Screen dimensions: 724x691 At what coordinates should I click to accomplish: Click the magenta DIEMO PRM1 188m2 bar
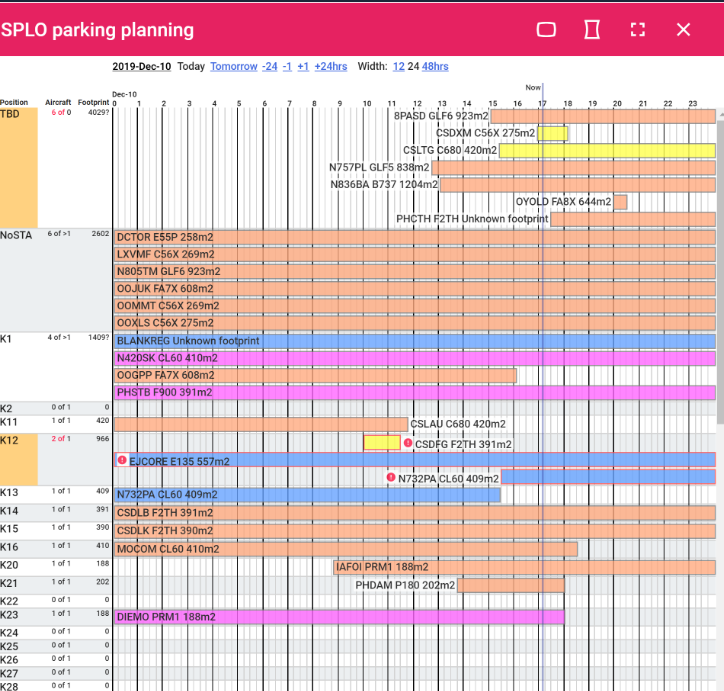(x=339, y=617)
